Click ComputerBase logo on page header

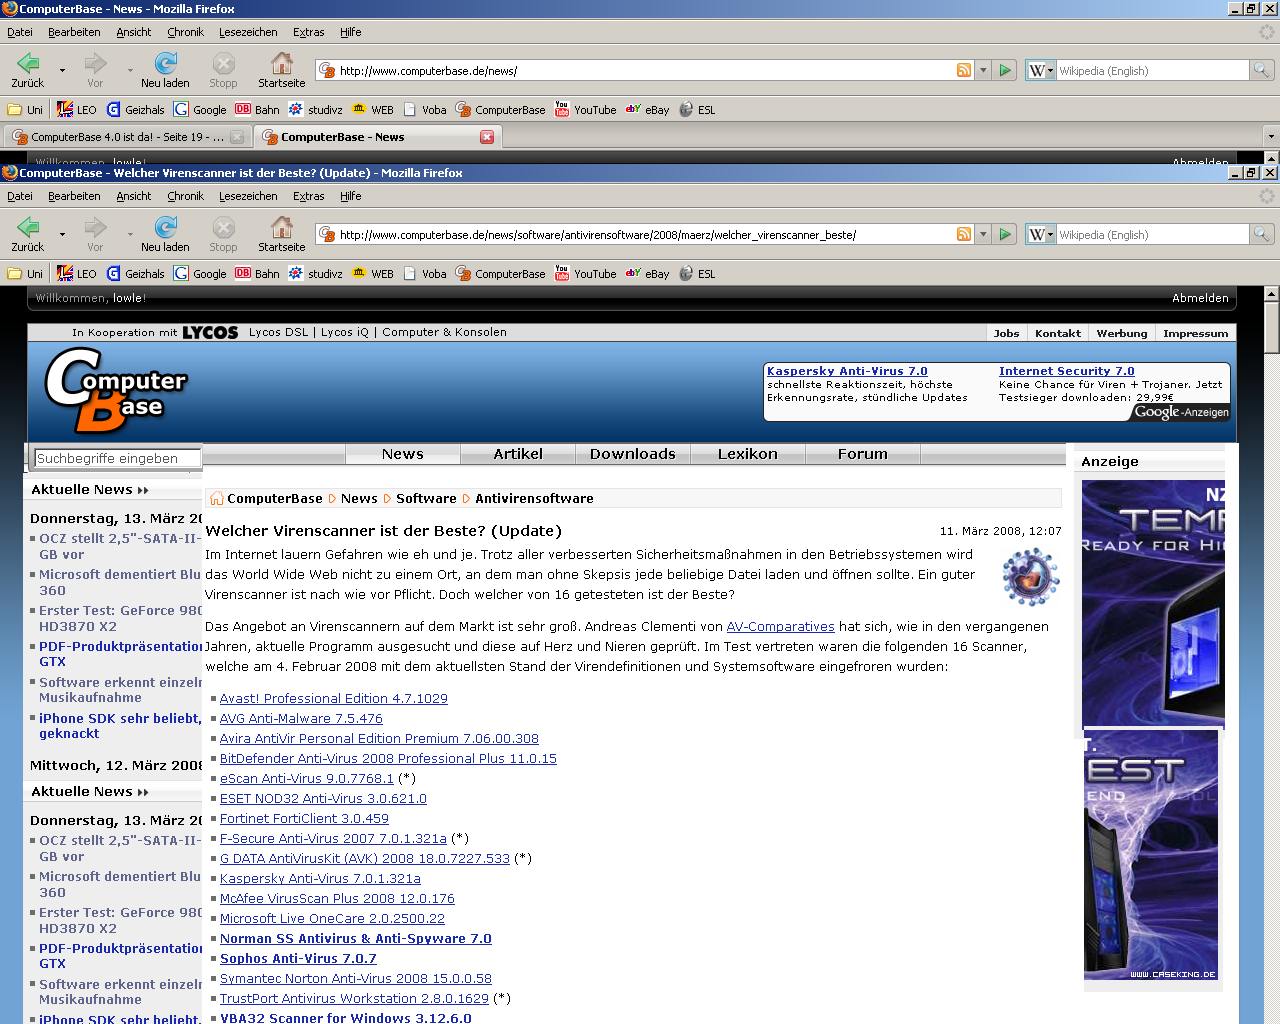coord(116,390)
